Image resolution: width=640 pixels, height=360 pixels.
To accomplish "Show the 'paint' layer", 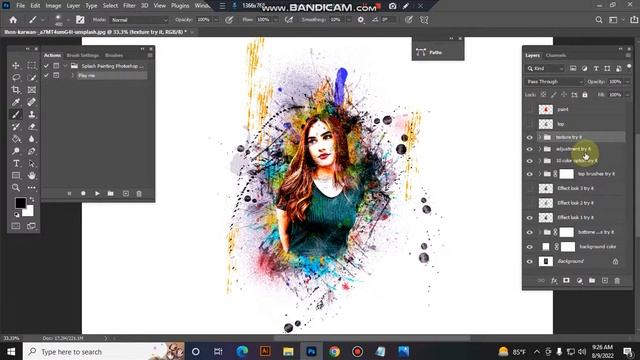I will 529,109.
